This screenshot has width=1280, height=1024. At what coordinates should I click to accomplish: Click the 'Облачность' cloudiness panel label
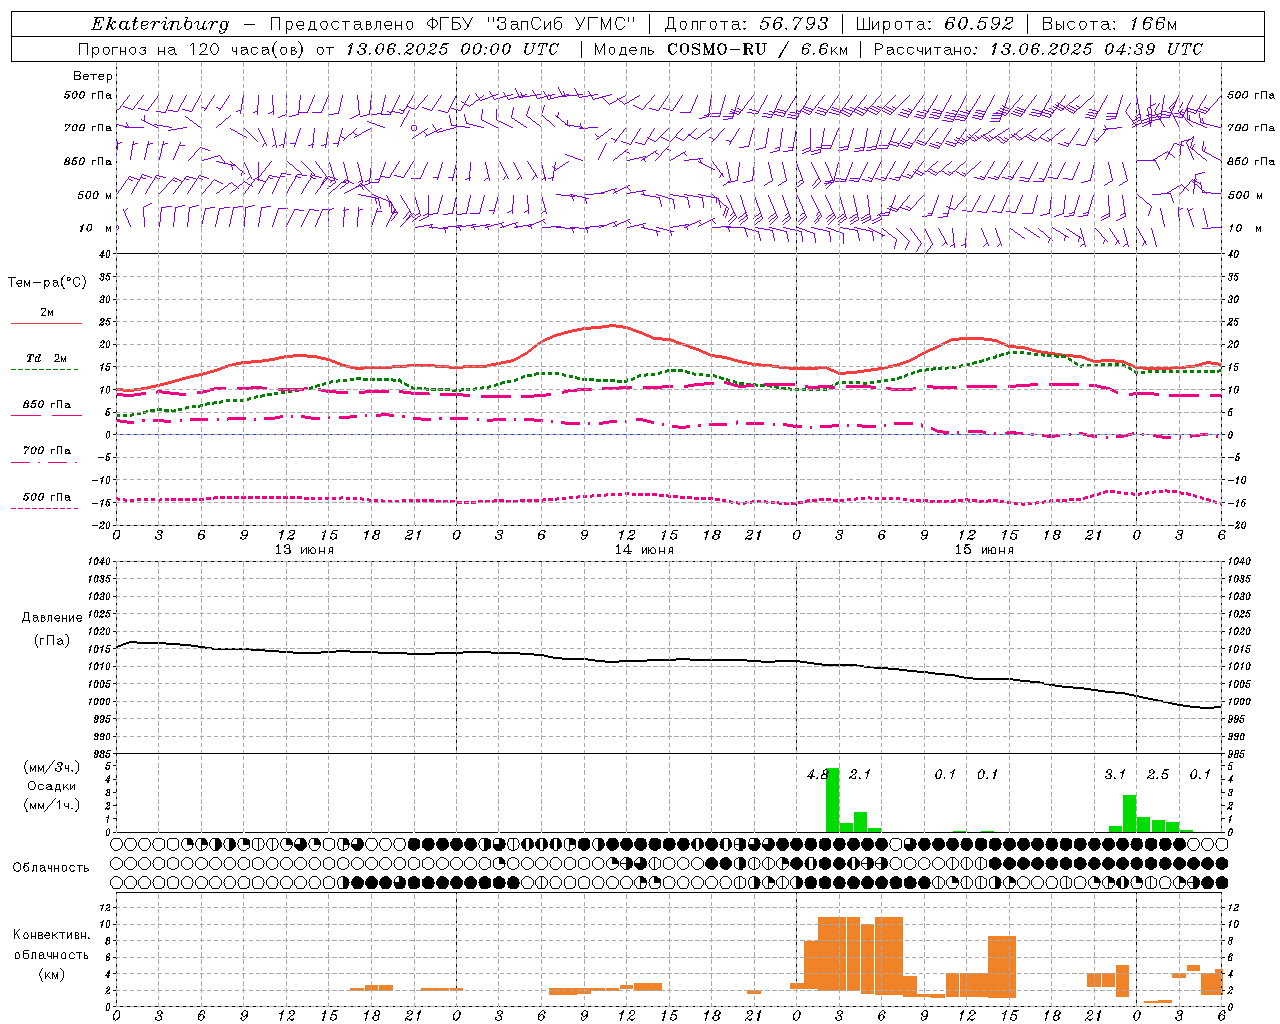coord(51,868)
